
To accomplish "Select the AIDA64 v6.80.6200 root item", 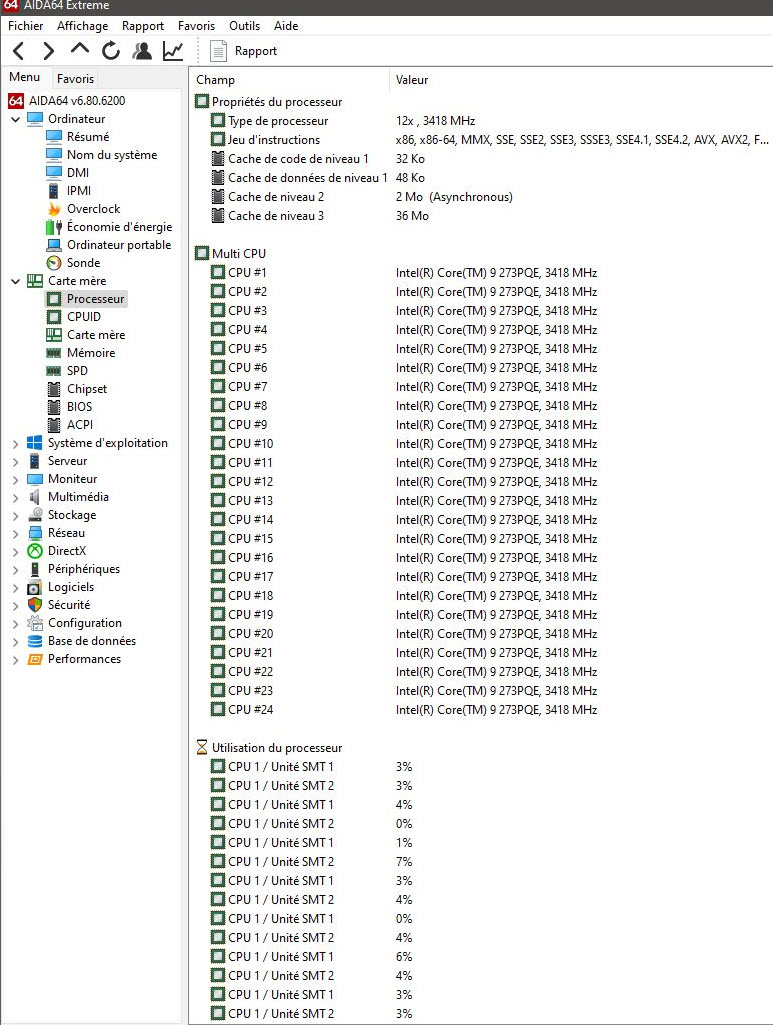I will coord(67,101).
